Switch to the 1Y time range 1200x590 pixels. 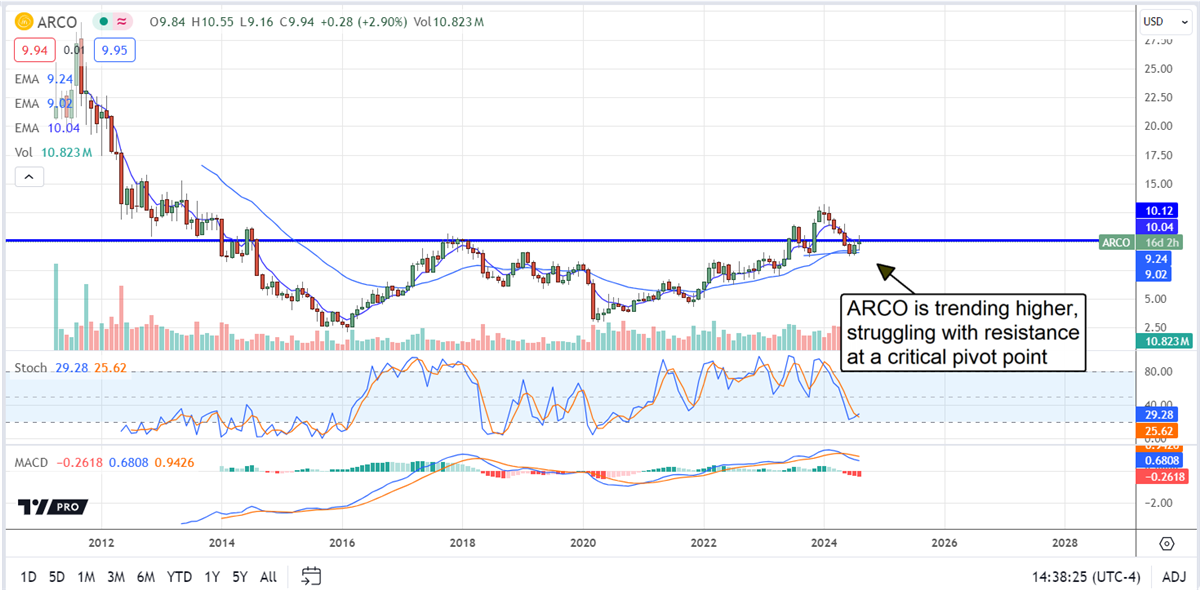211,576
